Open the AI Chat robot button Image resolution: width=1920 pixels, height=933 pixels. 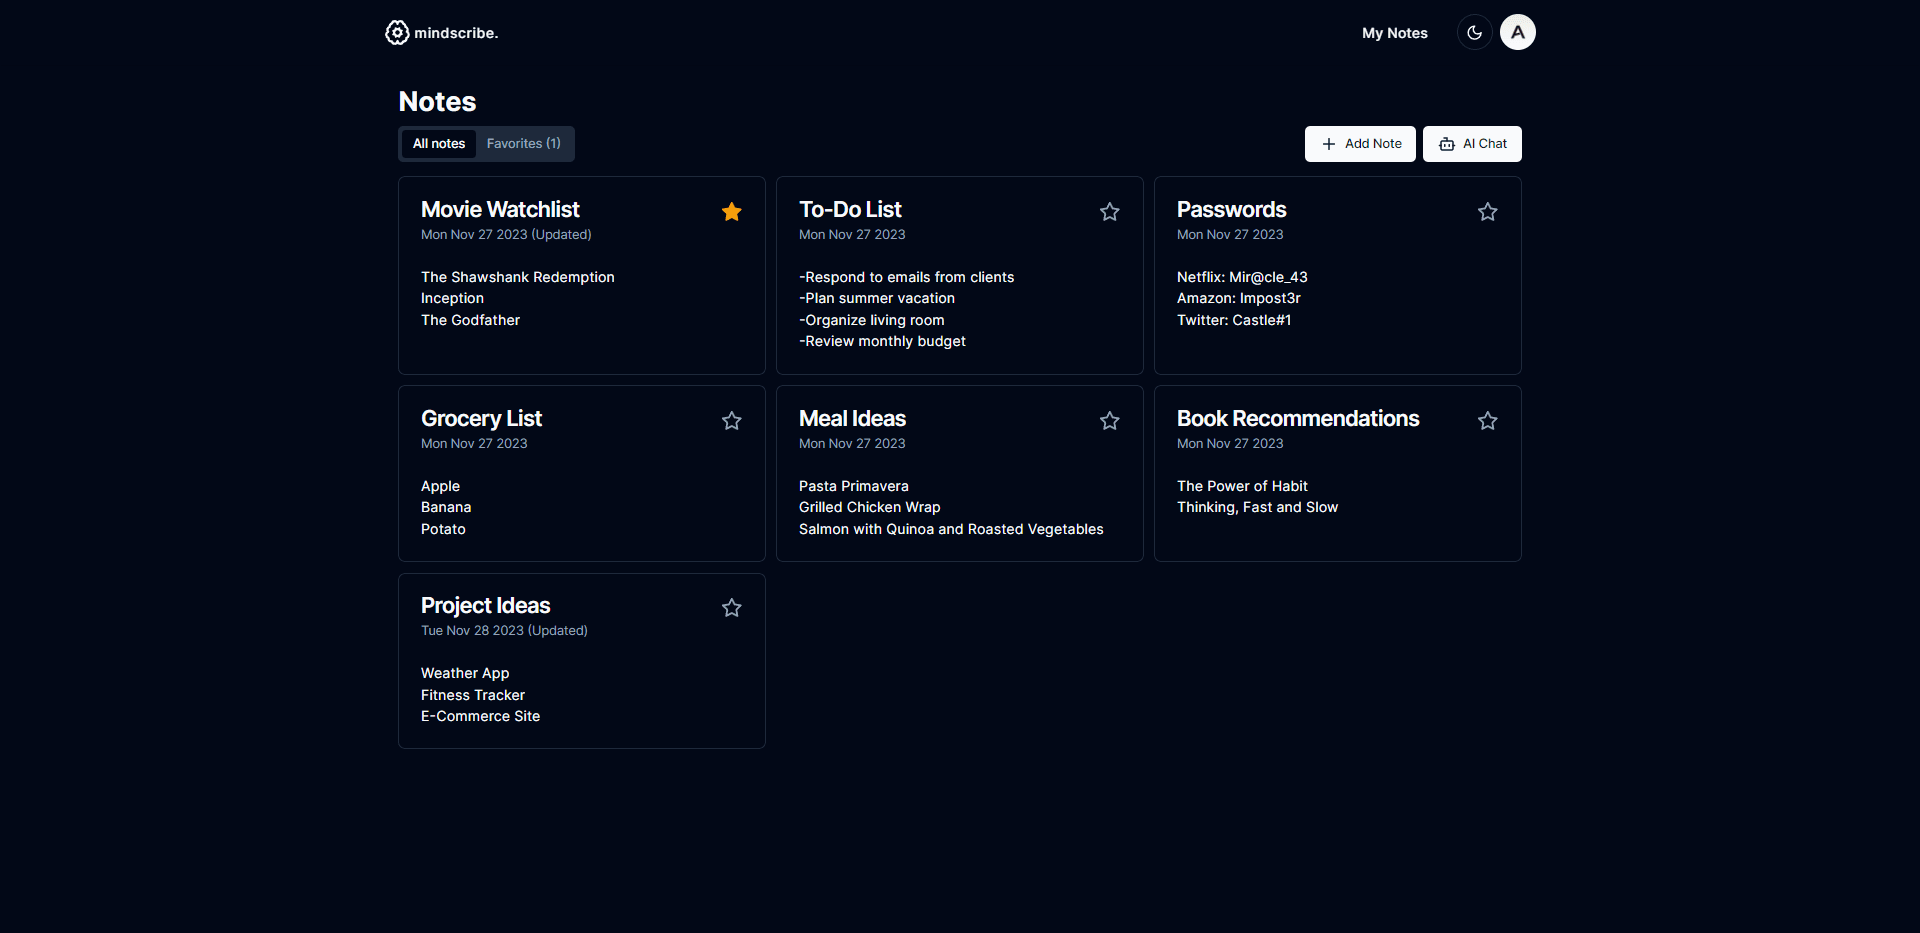coord(1472,144)
